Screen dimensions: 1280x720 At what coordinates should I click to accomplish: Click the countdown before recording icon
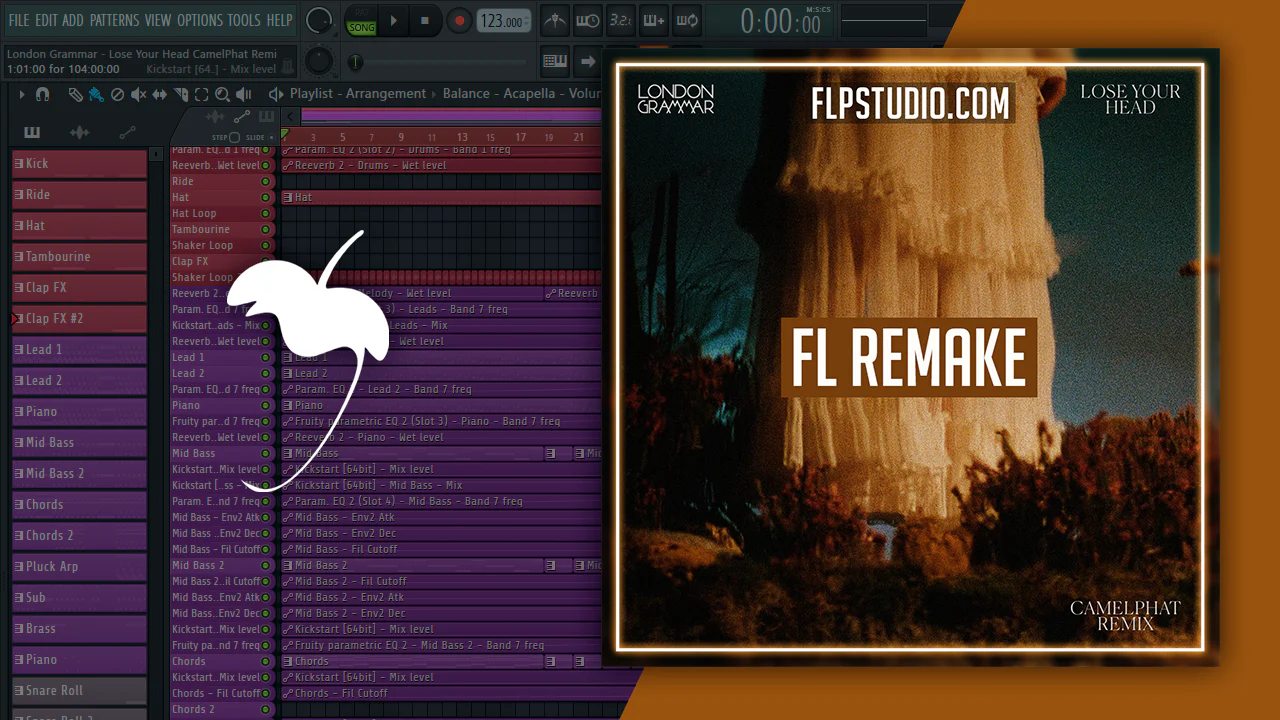[620, 20]
